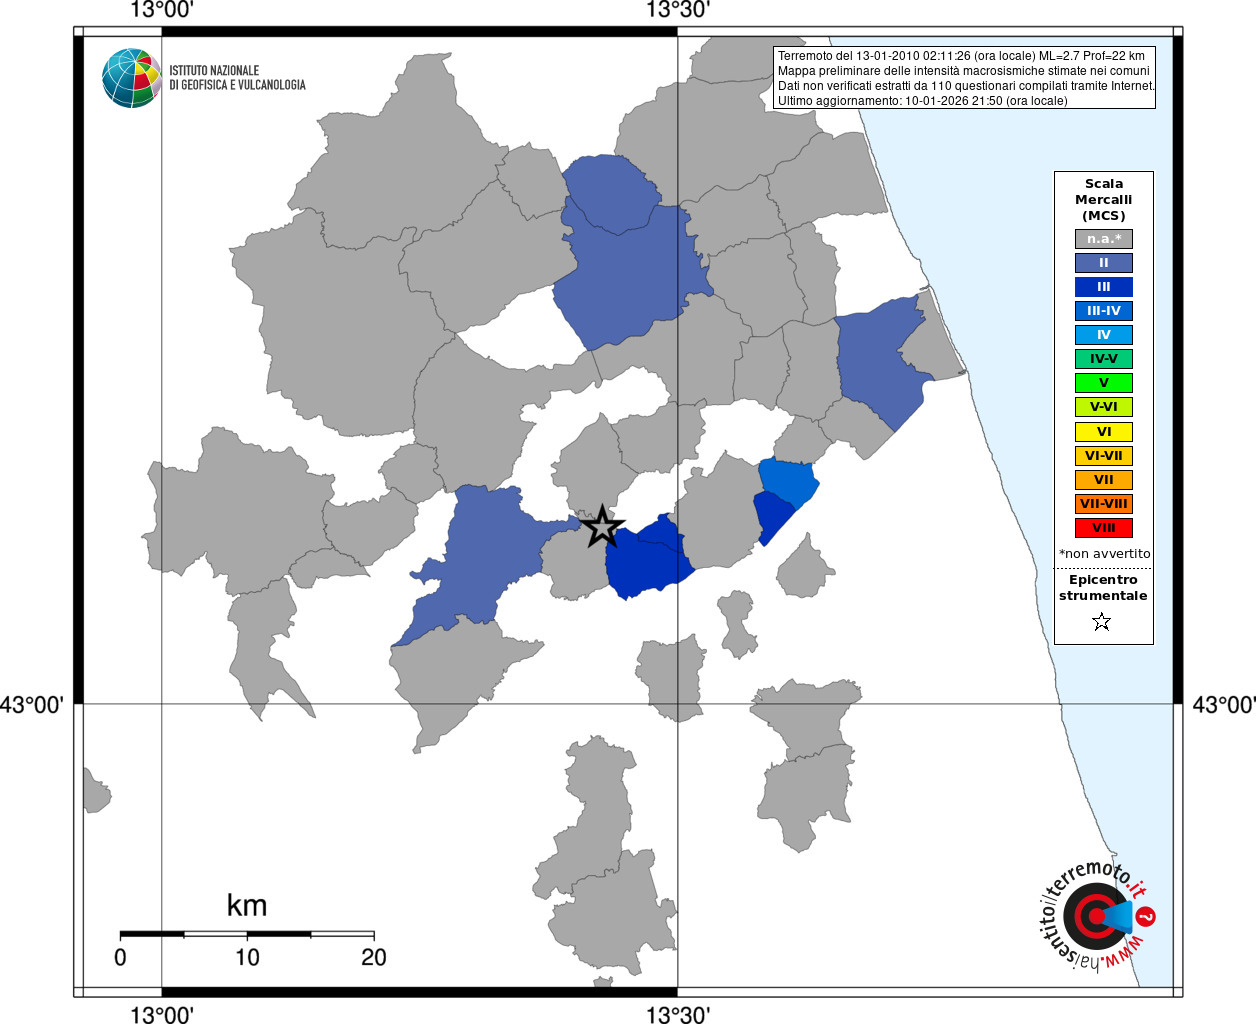Click the 'Mappa preliminare delle intensità' line

(964, 71)
